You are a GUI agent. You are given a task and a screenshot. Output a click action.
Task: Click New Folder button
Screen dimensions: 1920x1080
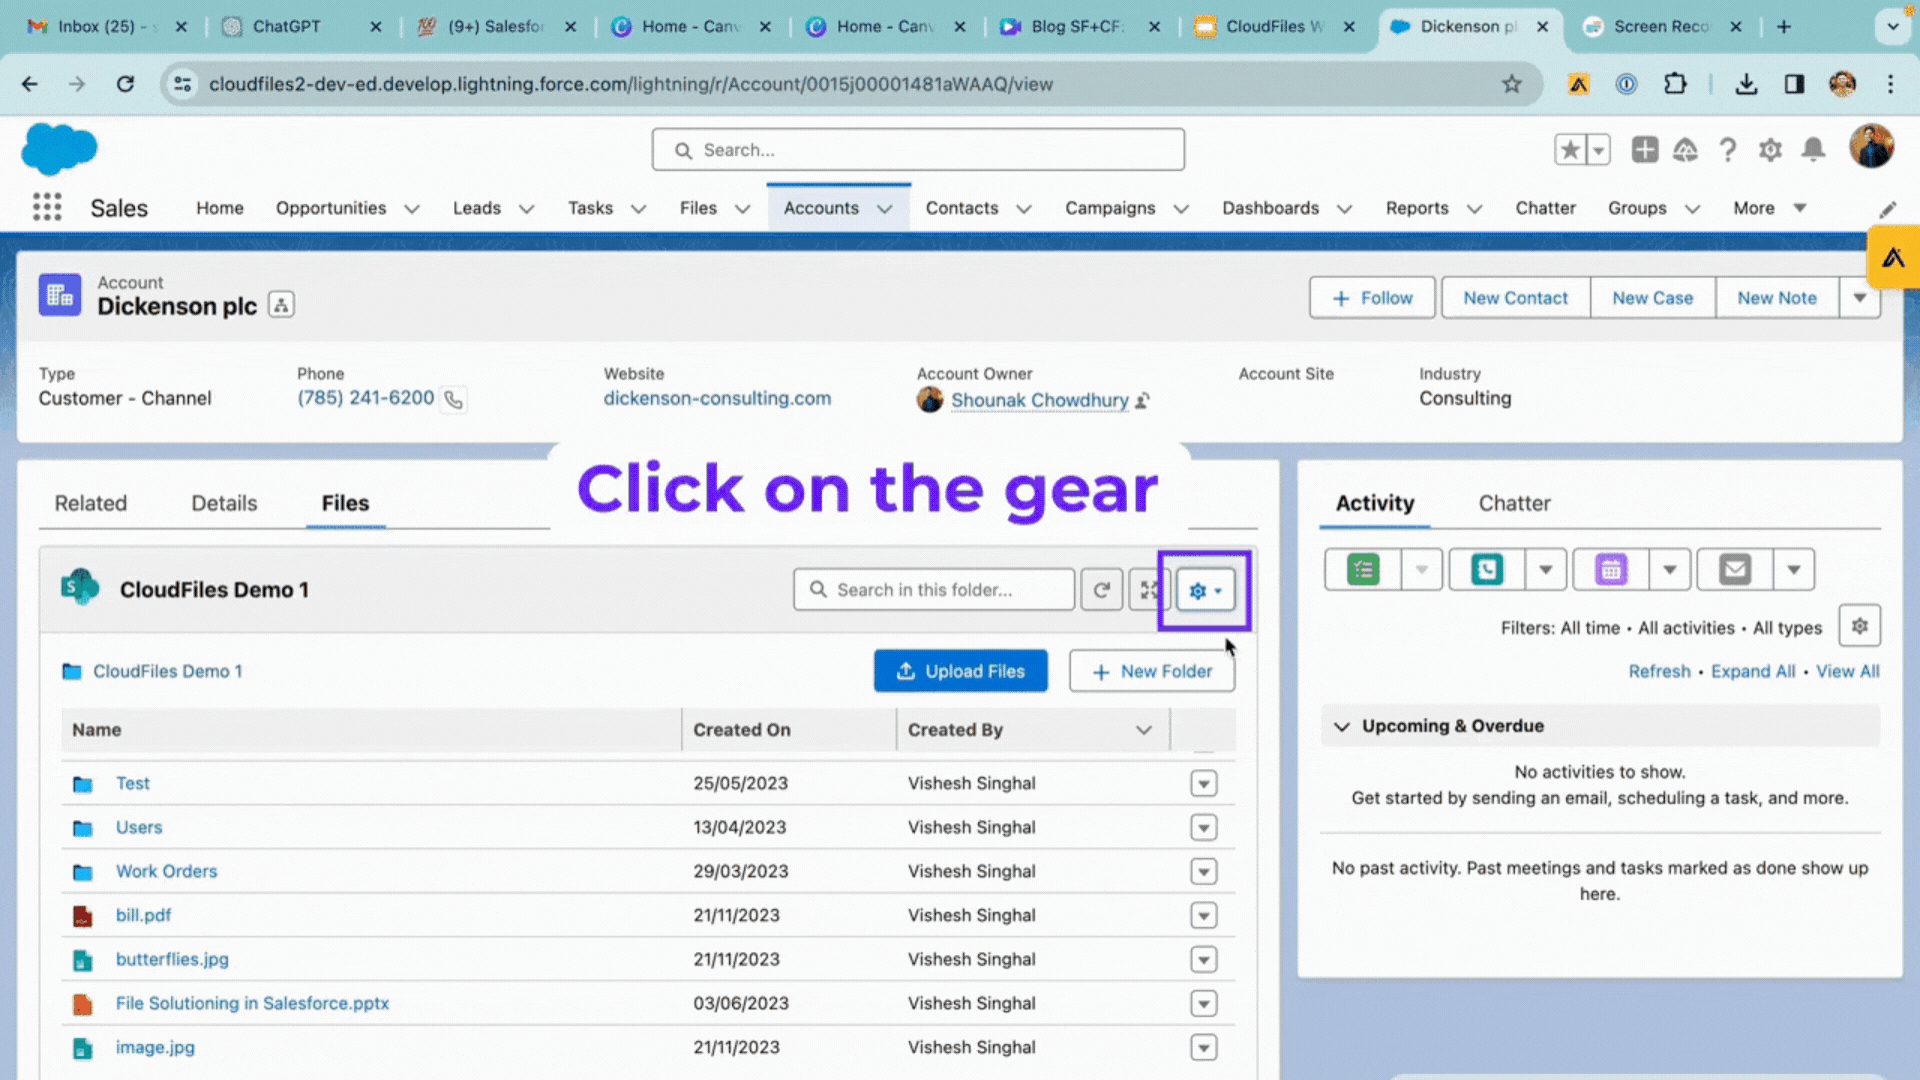[x=1151, y=671]
